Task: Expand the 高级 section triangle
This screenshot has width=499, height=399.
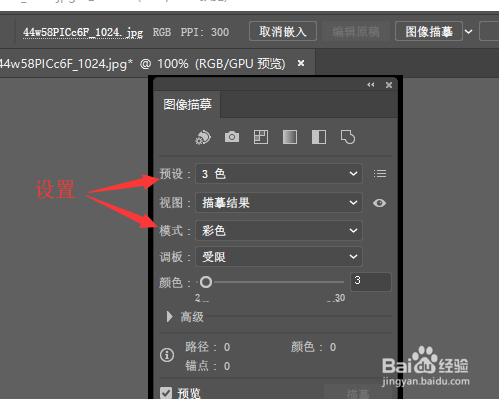Action: pos(169,317)
